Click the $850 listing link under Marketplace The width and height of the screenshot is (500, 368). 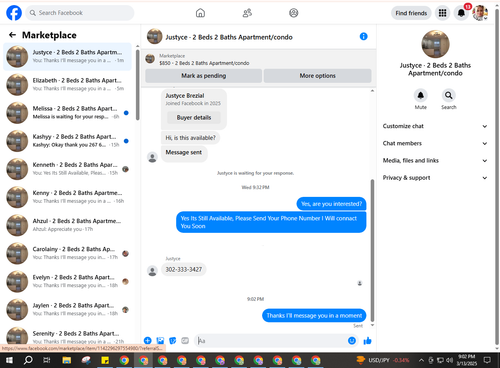tap(204, 63)
